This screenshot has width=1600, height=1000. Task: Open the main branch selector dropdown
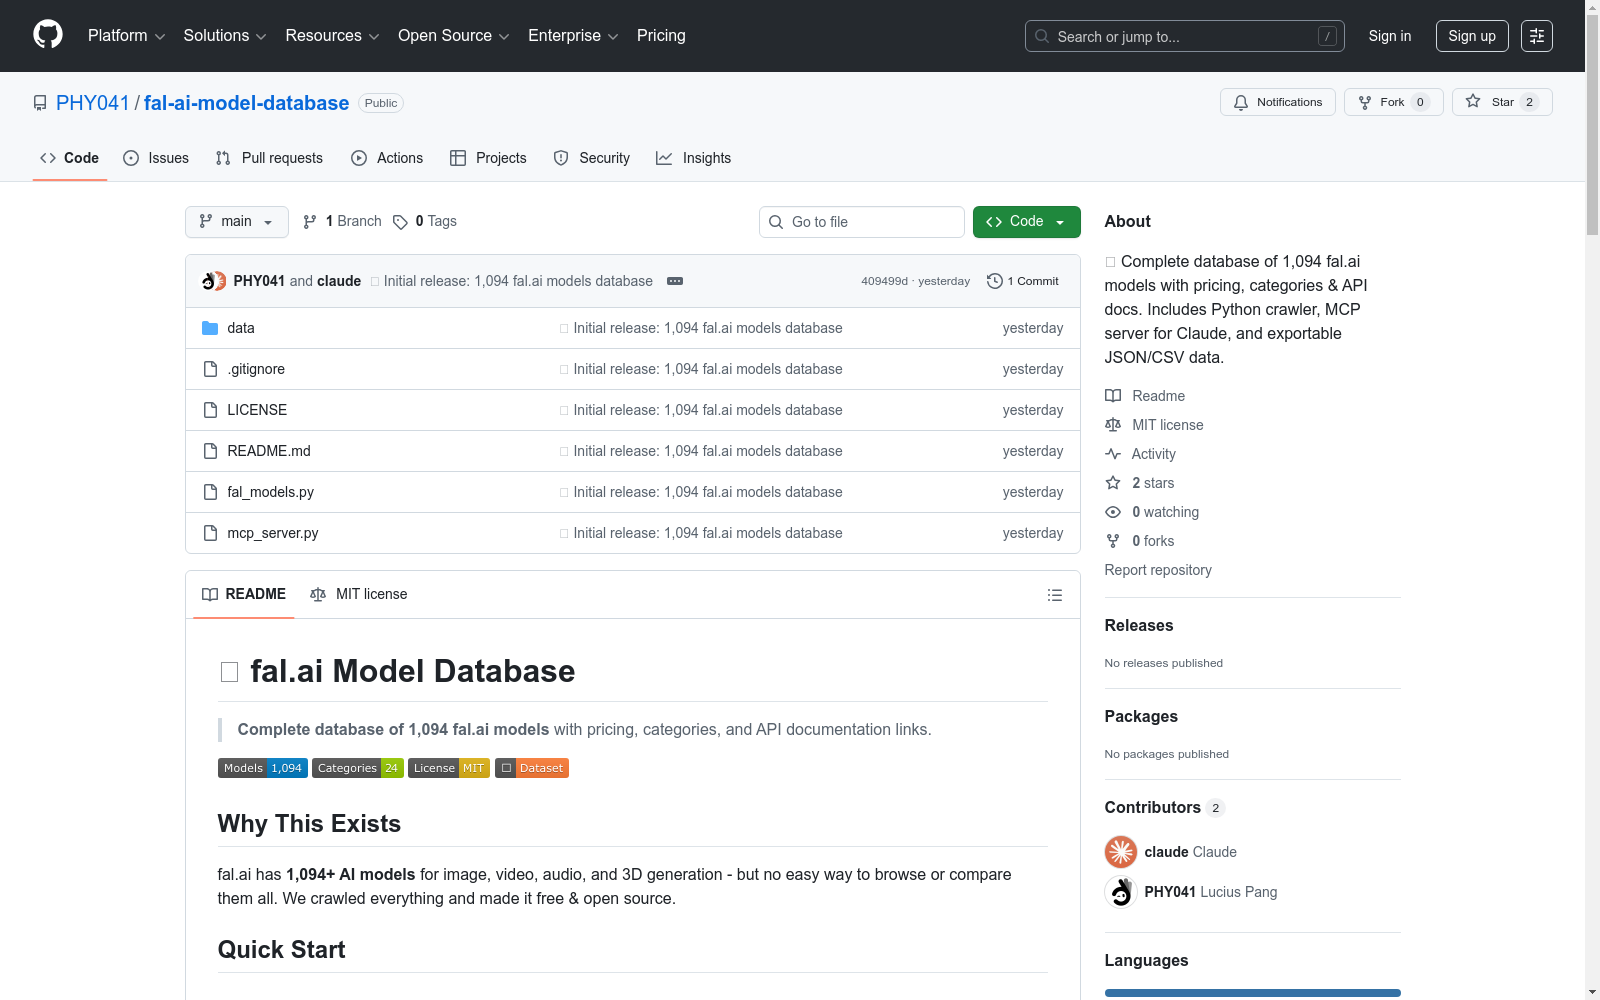point(237,222)
